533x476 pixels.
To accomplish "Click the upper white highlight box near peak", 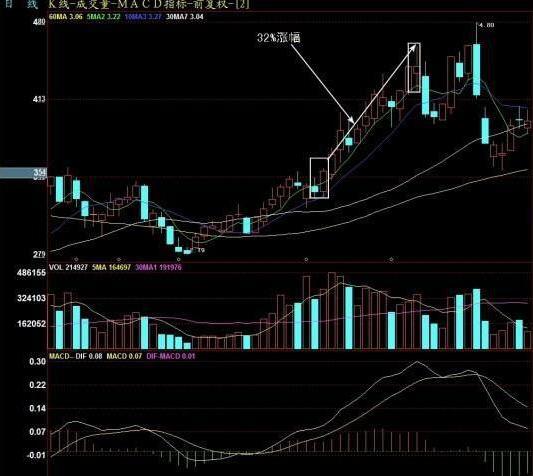I will [x=414, y=68].
